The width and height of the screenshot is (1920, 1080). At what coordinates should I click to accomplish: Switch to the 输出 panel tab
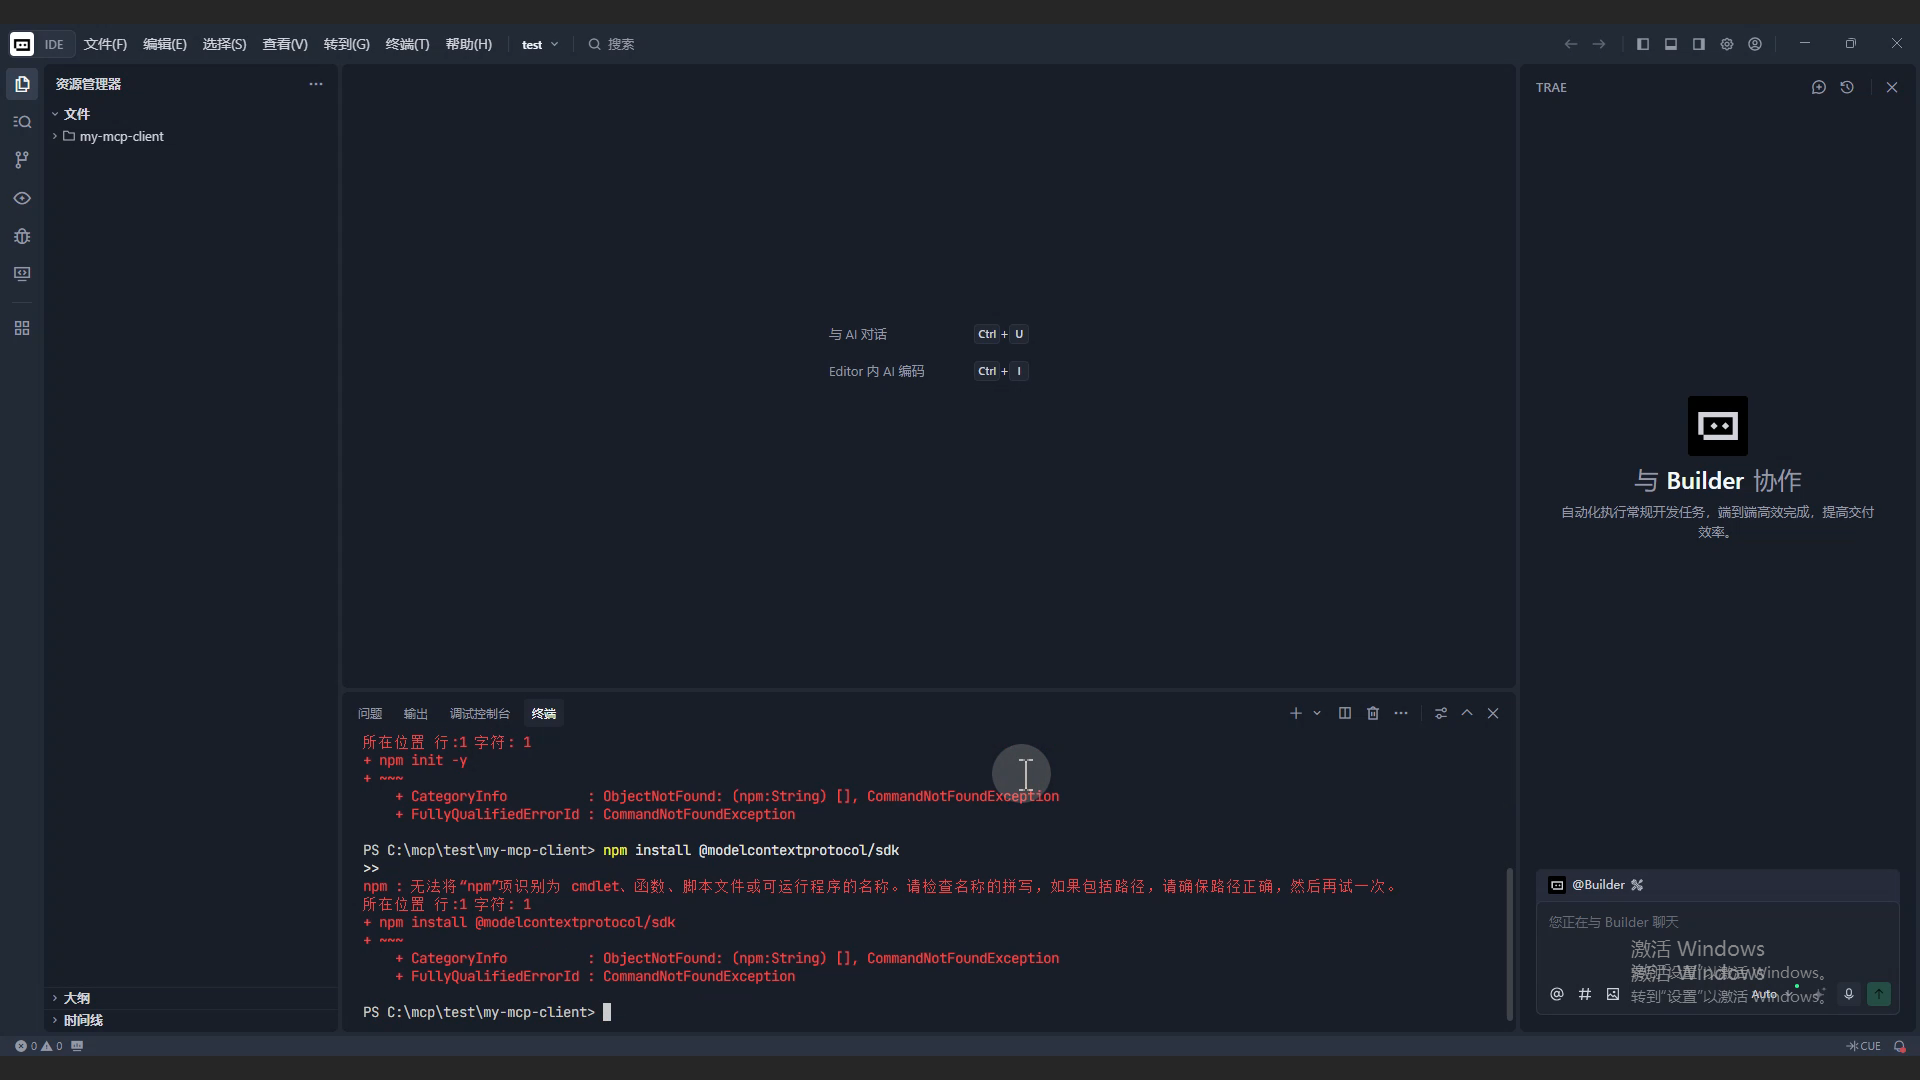tap(415, 713)
